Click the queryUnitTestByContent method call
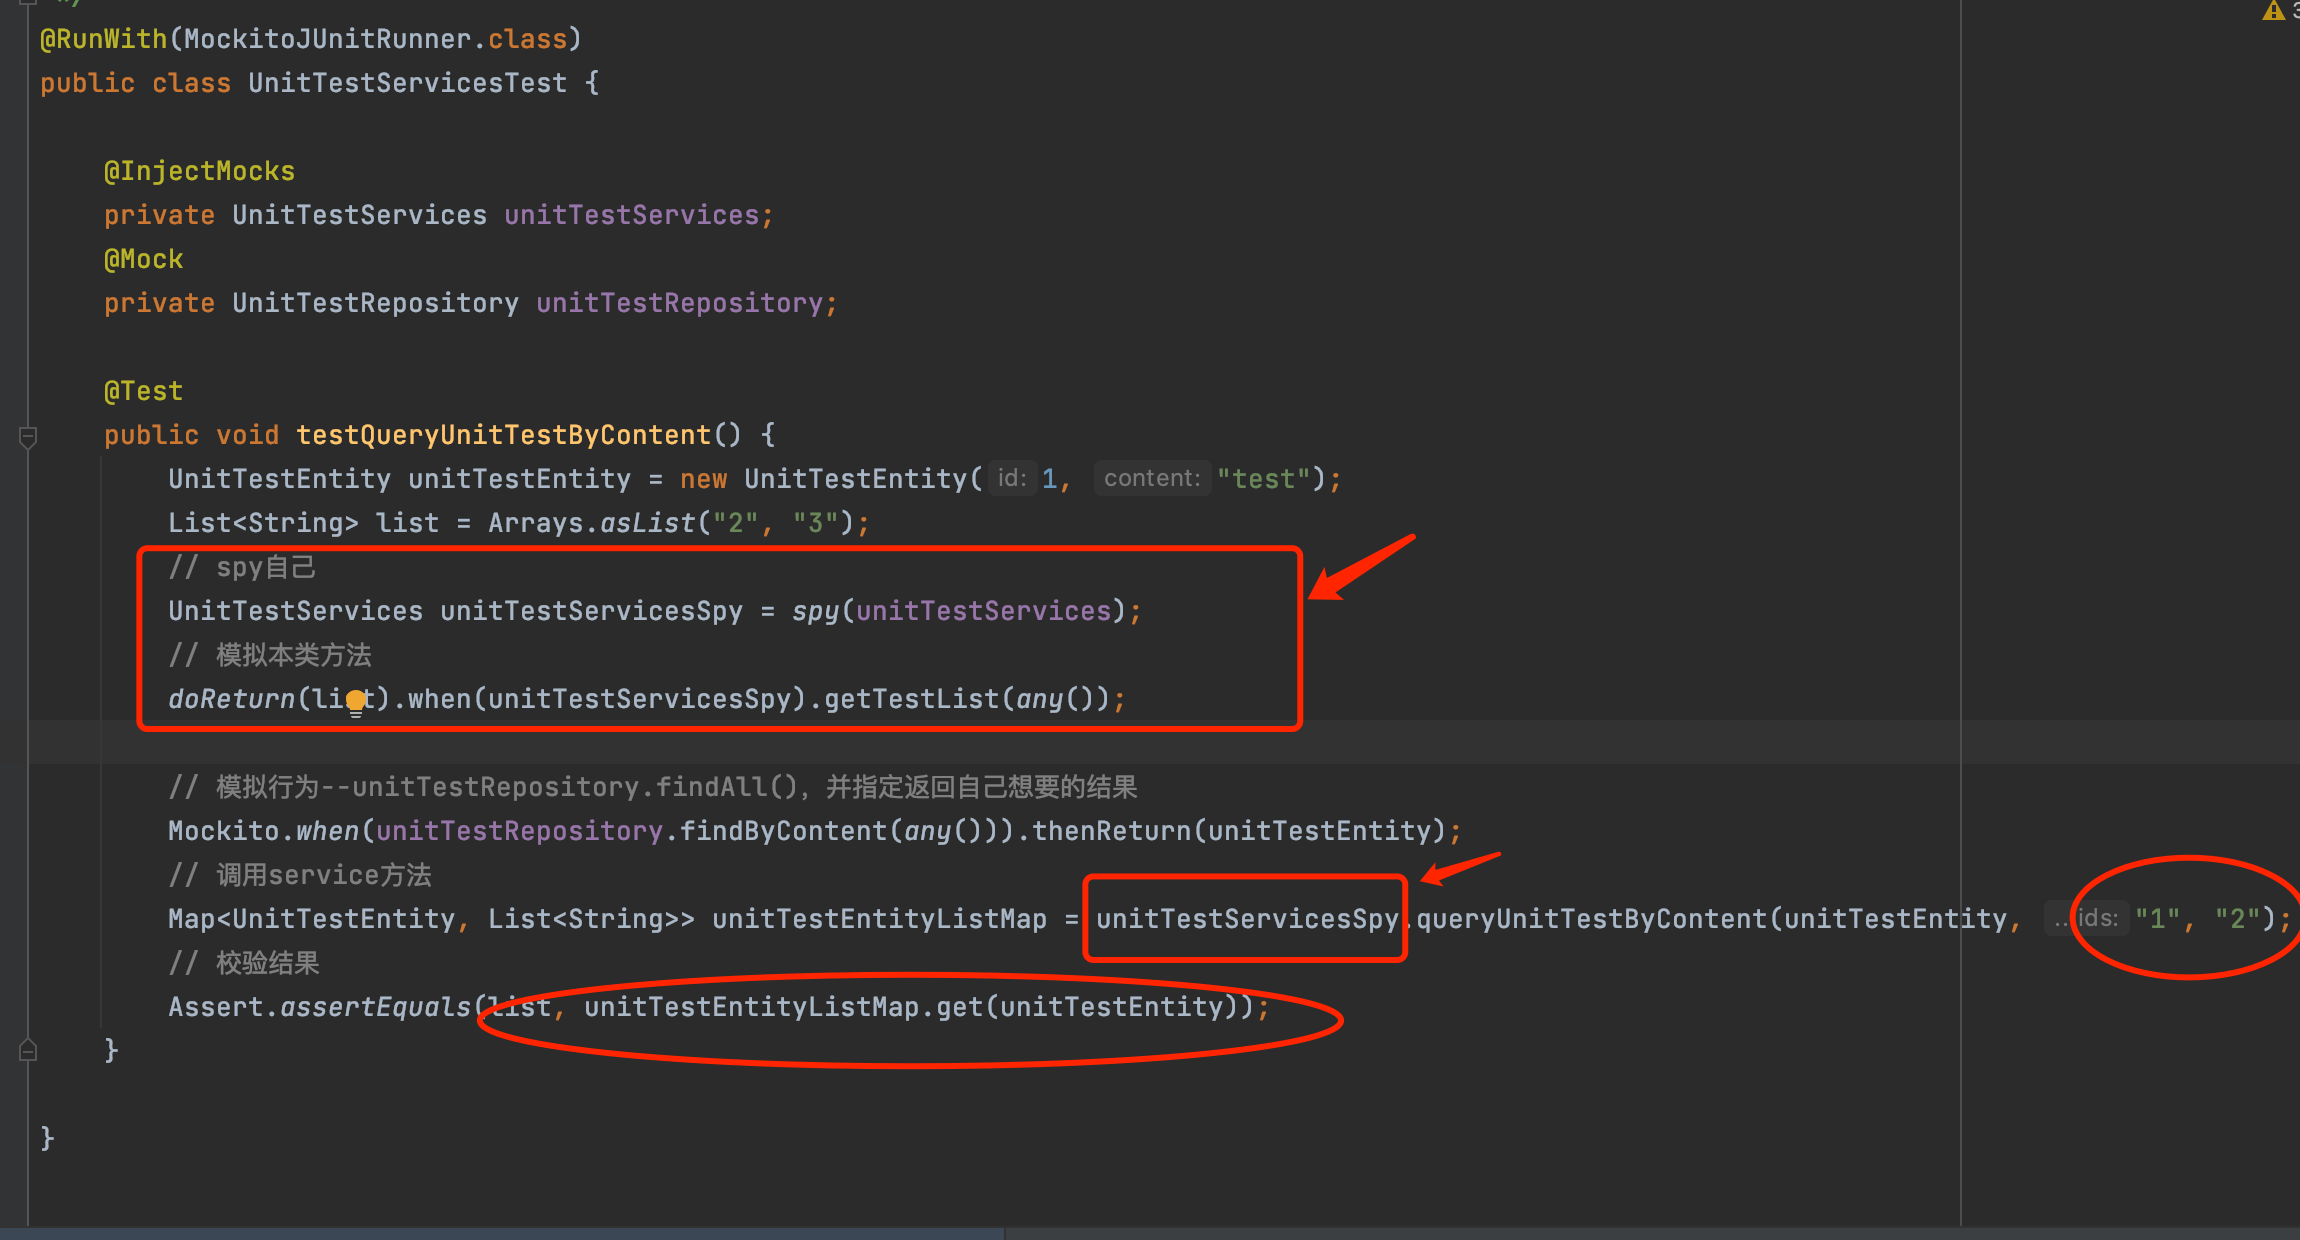Screen dimensions: 2300x1240 pyautogui.click(x=1591, y=919)
